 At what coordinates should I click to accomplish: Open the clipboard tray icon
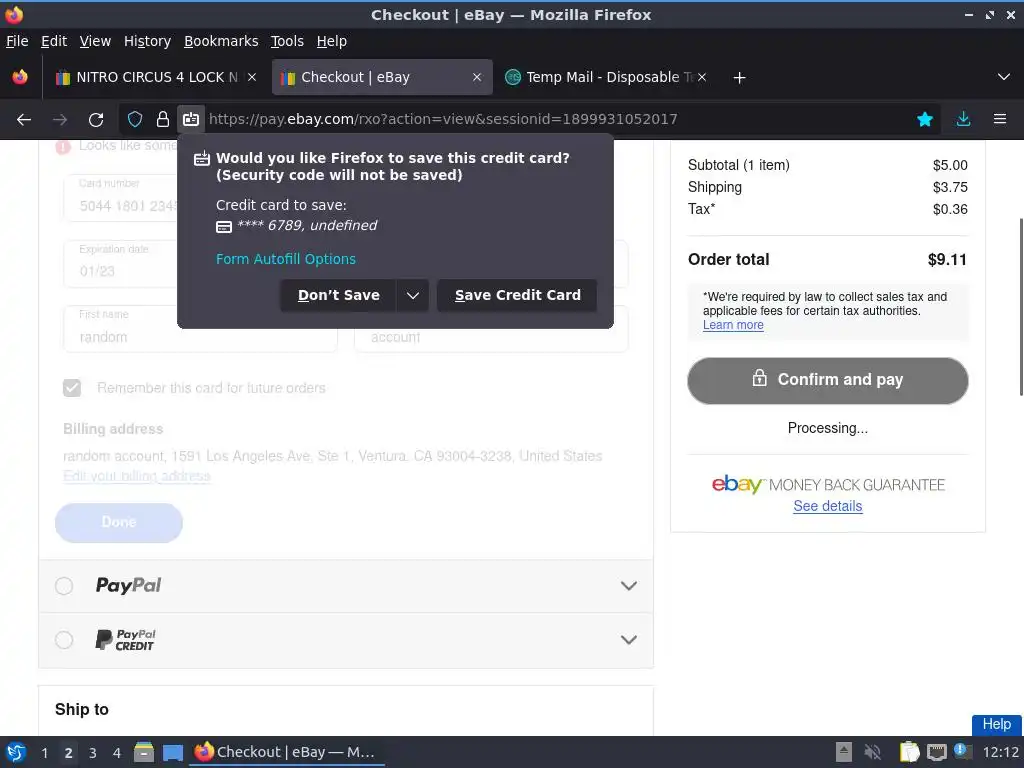coord(909,752)
